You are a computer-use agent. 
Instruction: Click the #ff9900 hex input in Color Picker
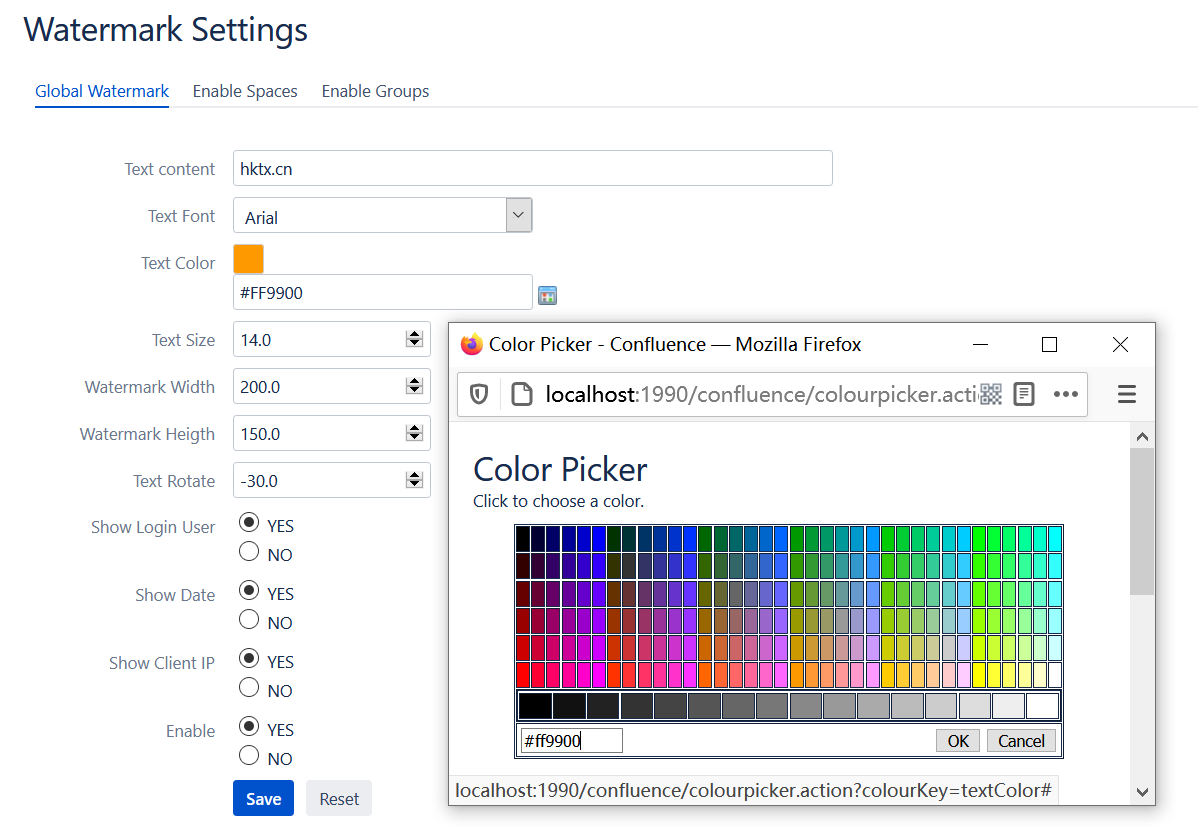[571, 741]
